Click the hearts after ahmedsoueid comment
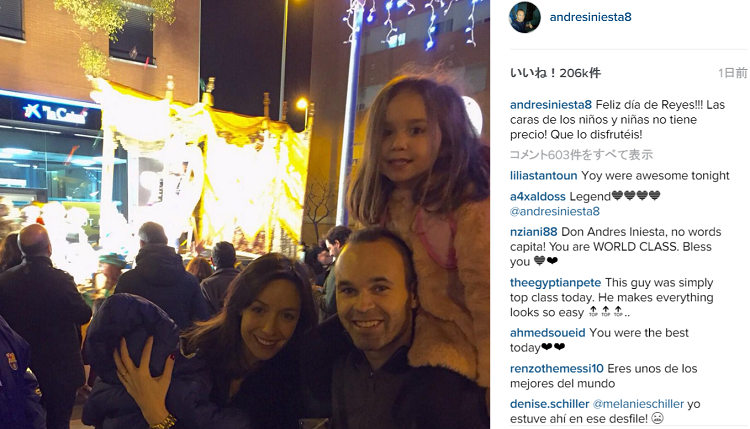 pos(552,347)
